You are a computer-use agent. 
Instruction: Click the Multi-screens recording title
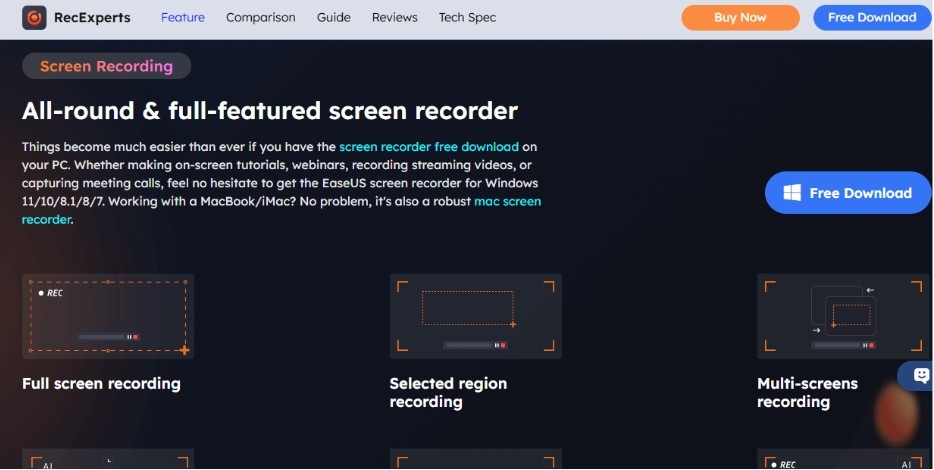[x=807, y=393]
